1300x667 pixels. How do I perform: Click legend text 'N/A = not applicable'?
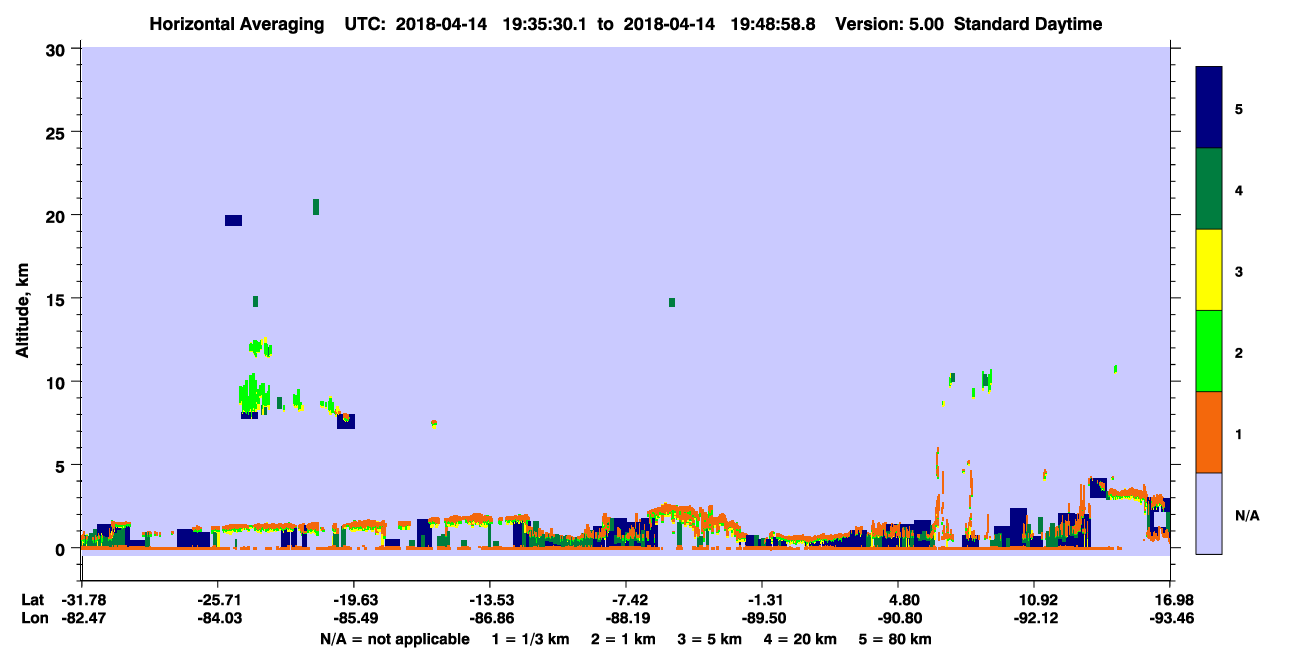pos(394,639)
